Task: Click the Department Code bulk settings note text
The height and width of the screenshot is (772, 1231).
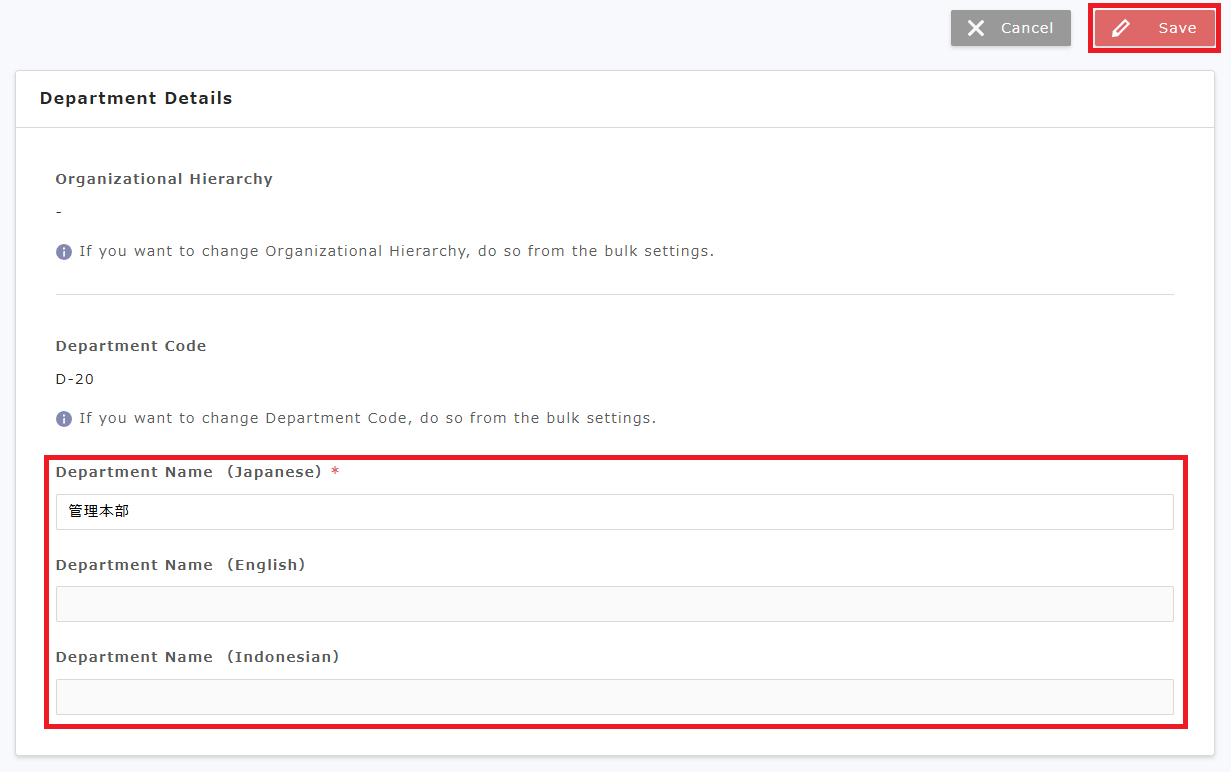Action: [x=367, y=418]
